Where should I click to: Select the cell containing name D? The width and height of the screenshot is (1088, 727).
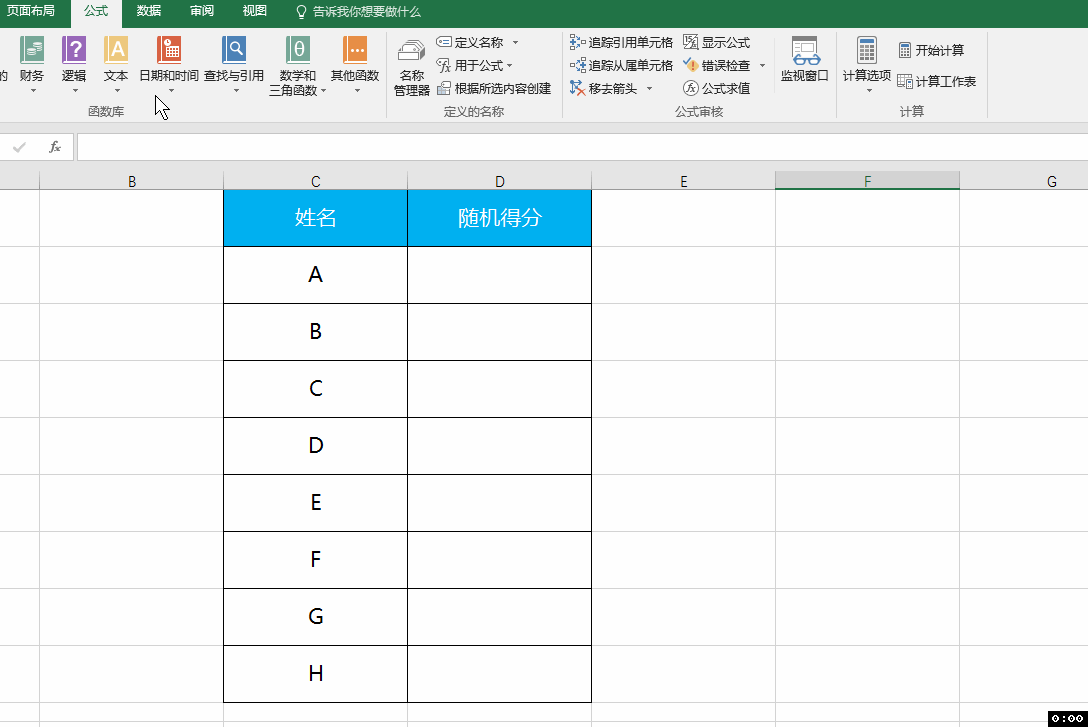[x=316, y=445]
